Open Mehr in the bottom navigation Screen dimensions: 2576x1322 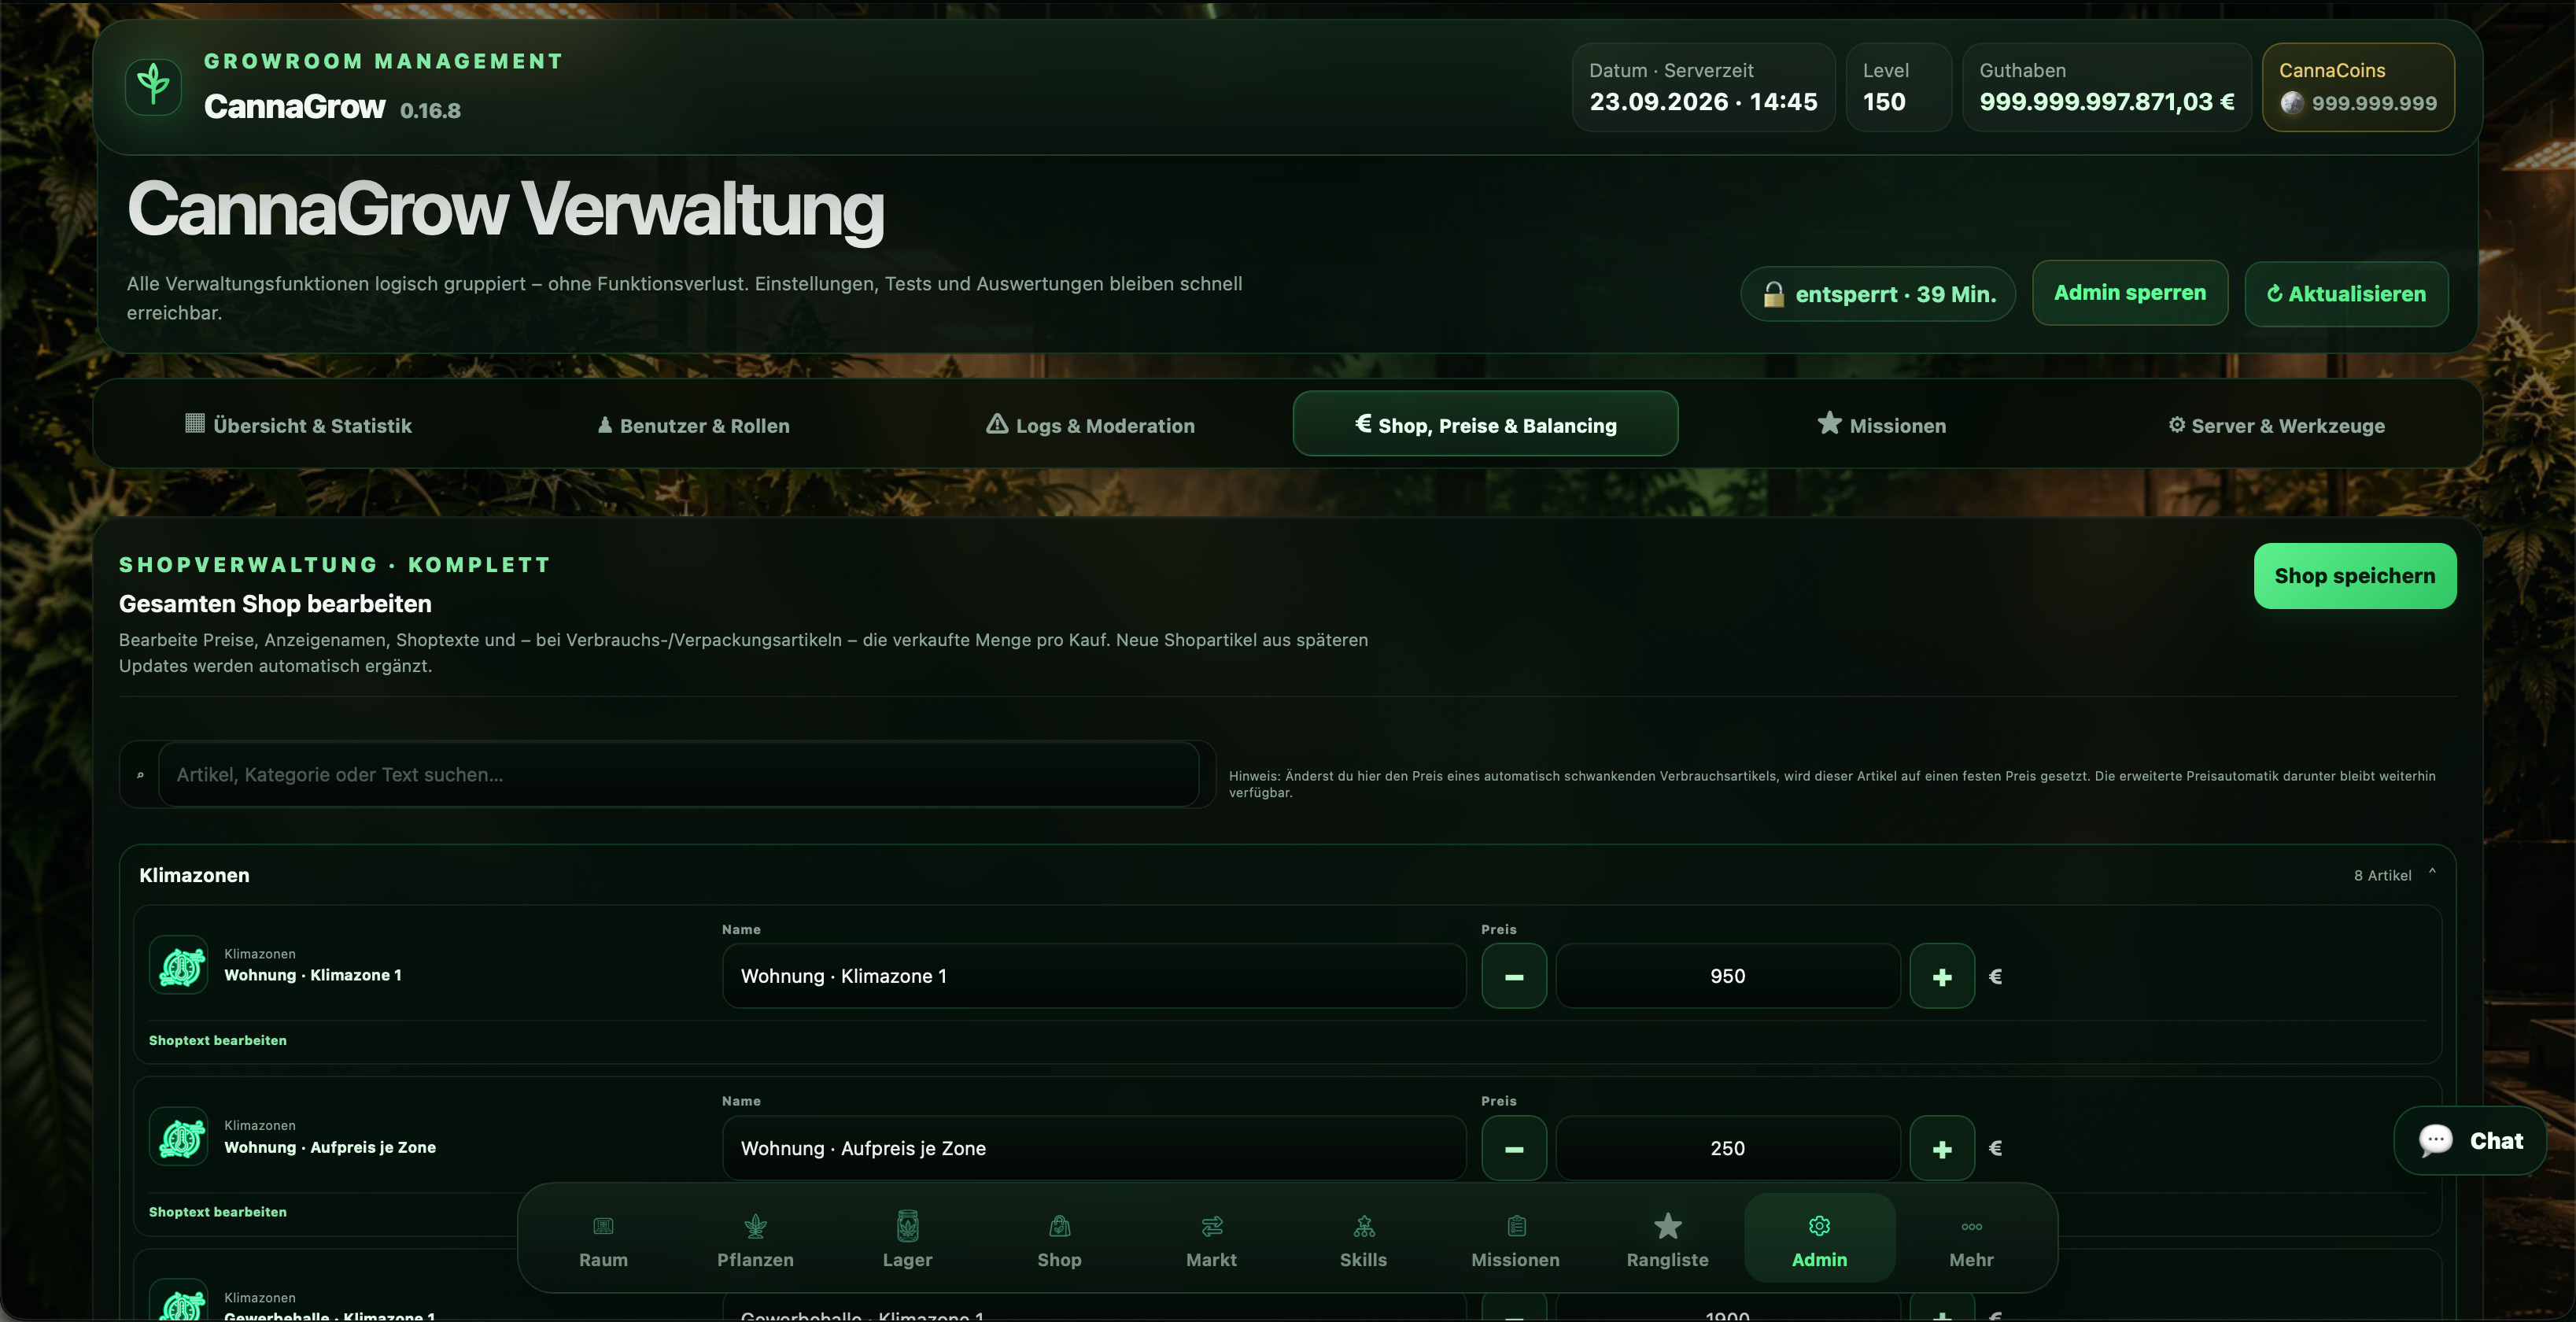1971,1238
